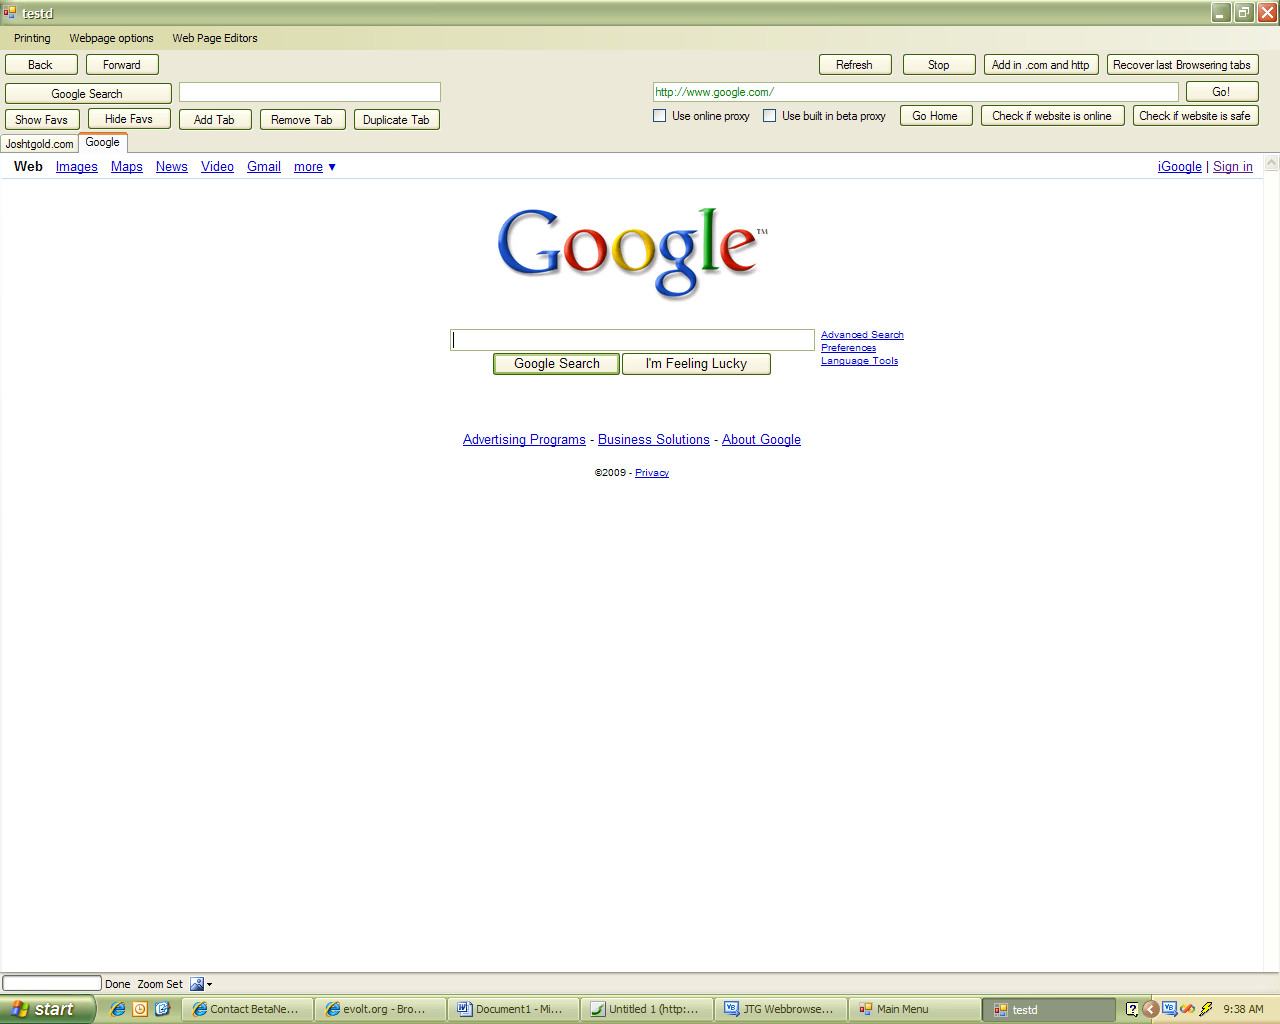Click toolbar Google Search button

coord(87,94)
